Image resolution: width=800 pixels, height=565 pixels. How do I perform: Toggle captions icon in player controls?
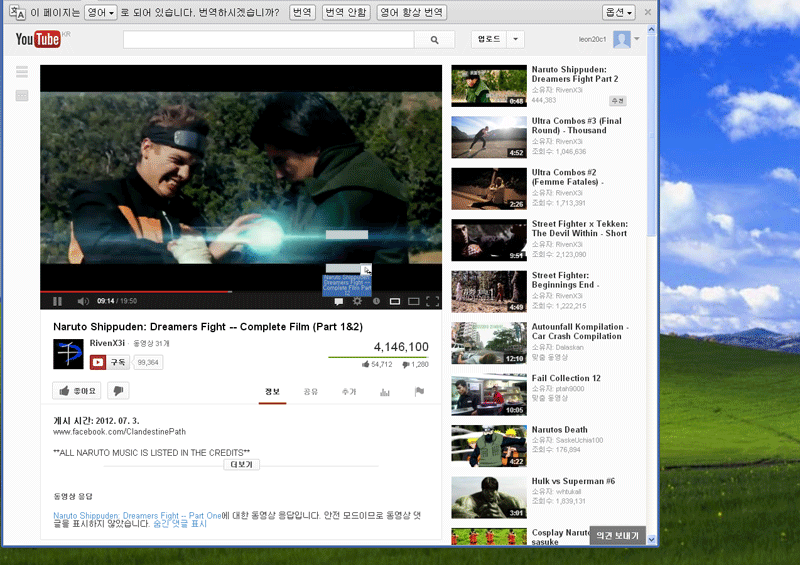tap(338, 302)
